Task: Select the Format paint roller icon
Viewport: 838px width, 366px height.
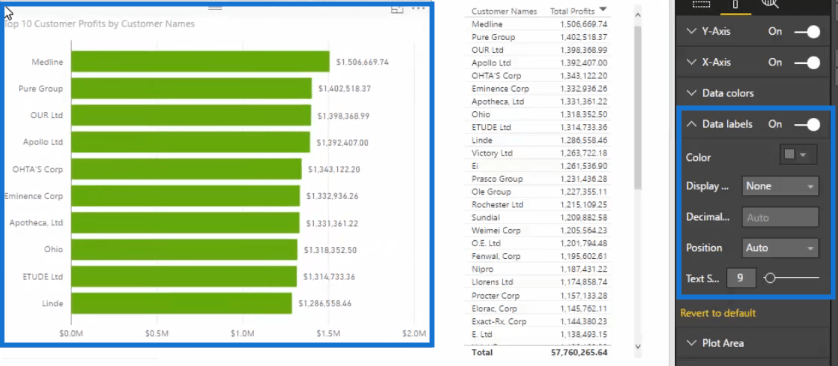Action: coord(735,4)
